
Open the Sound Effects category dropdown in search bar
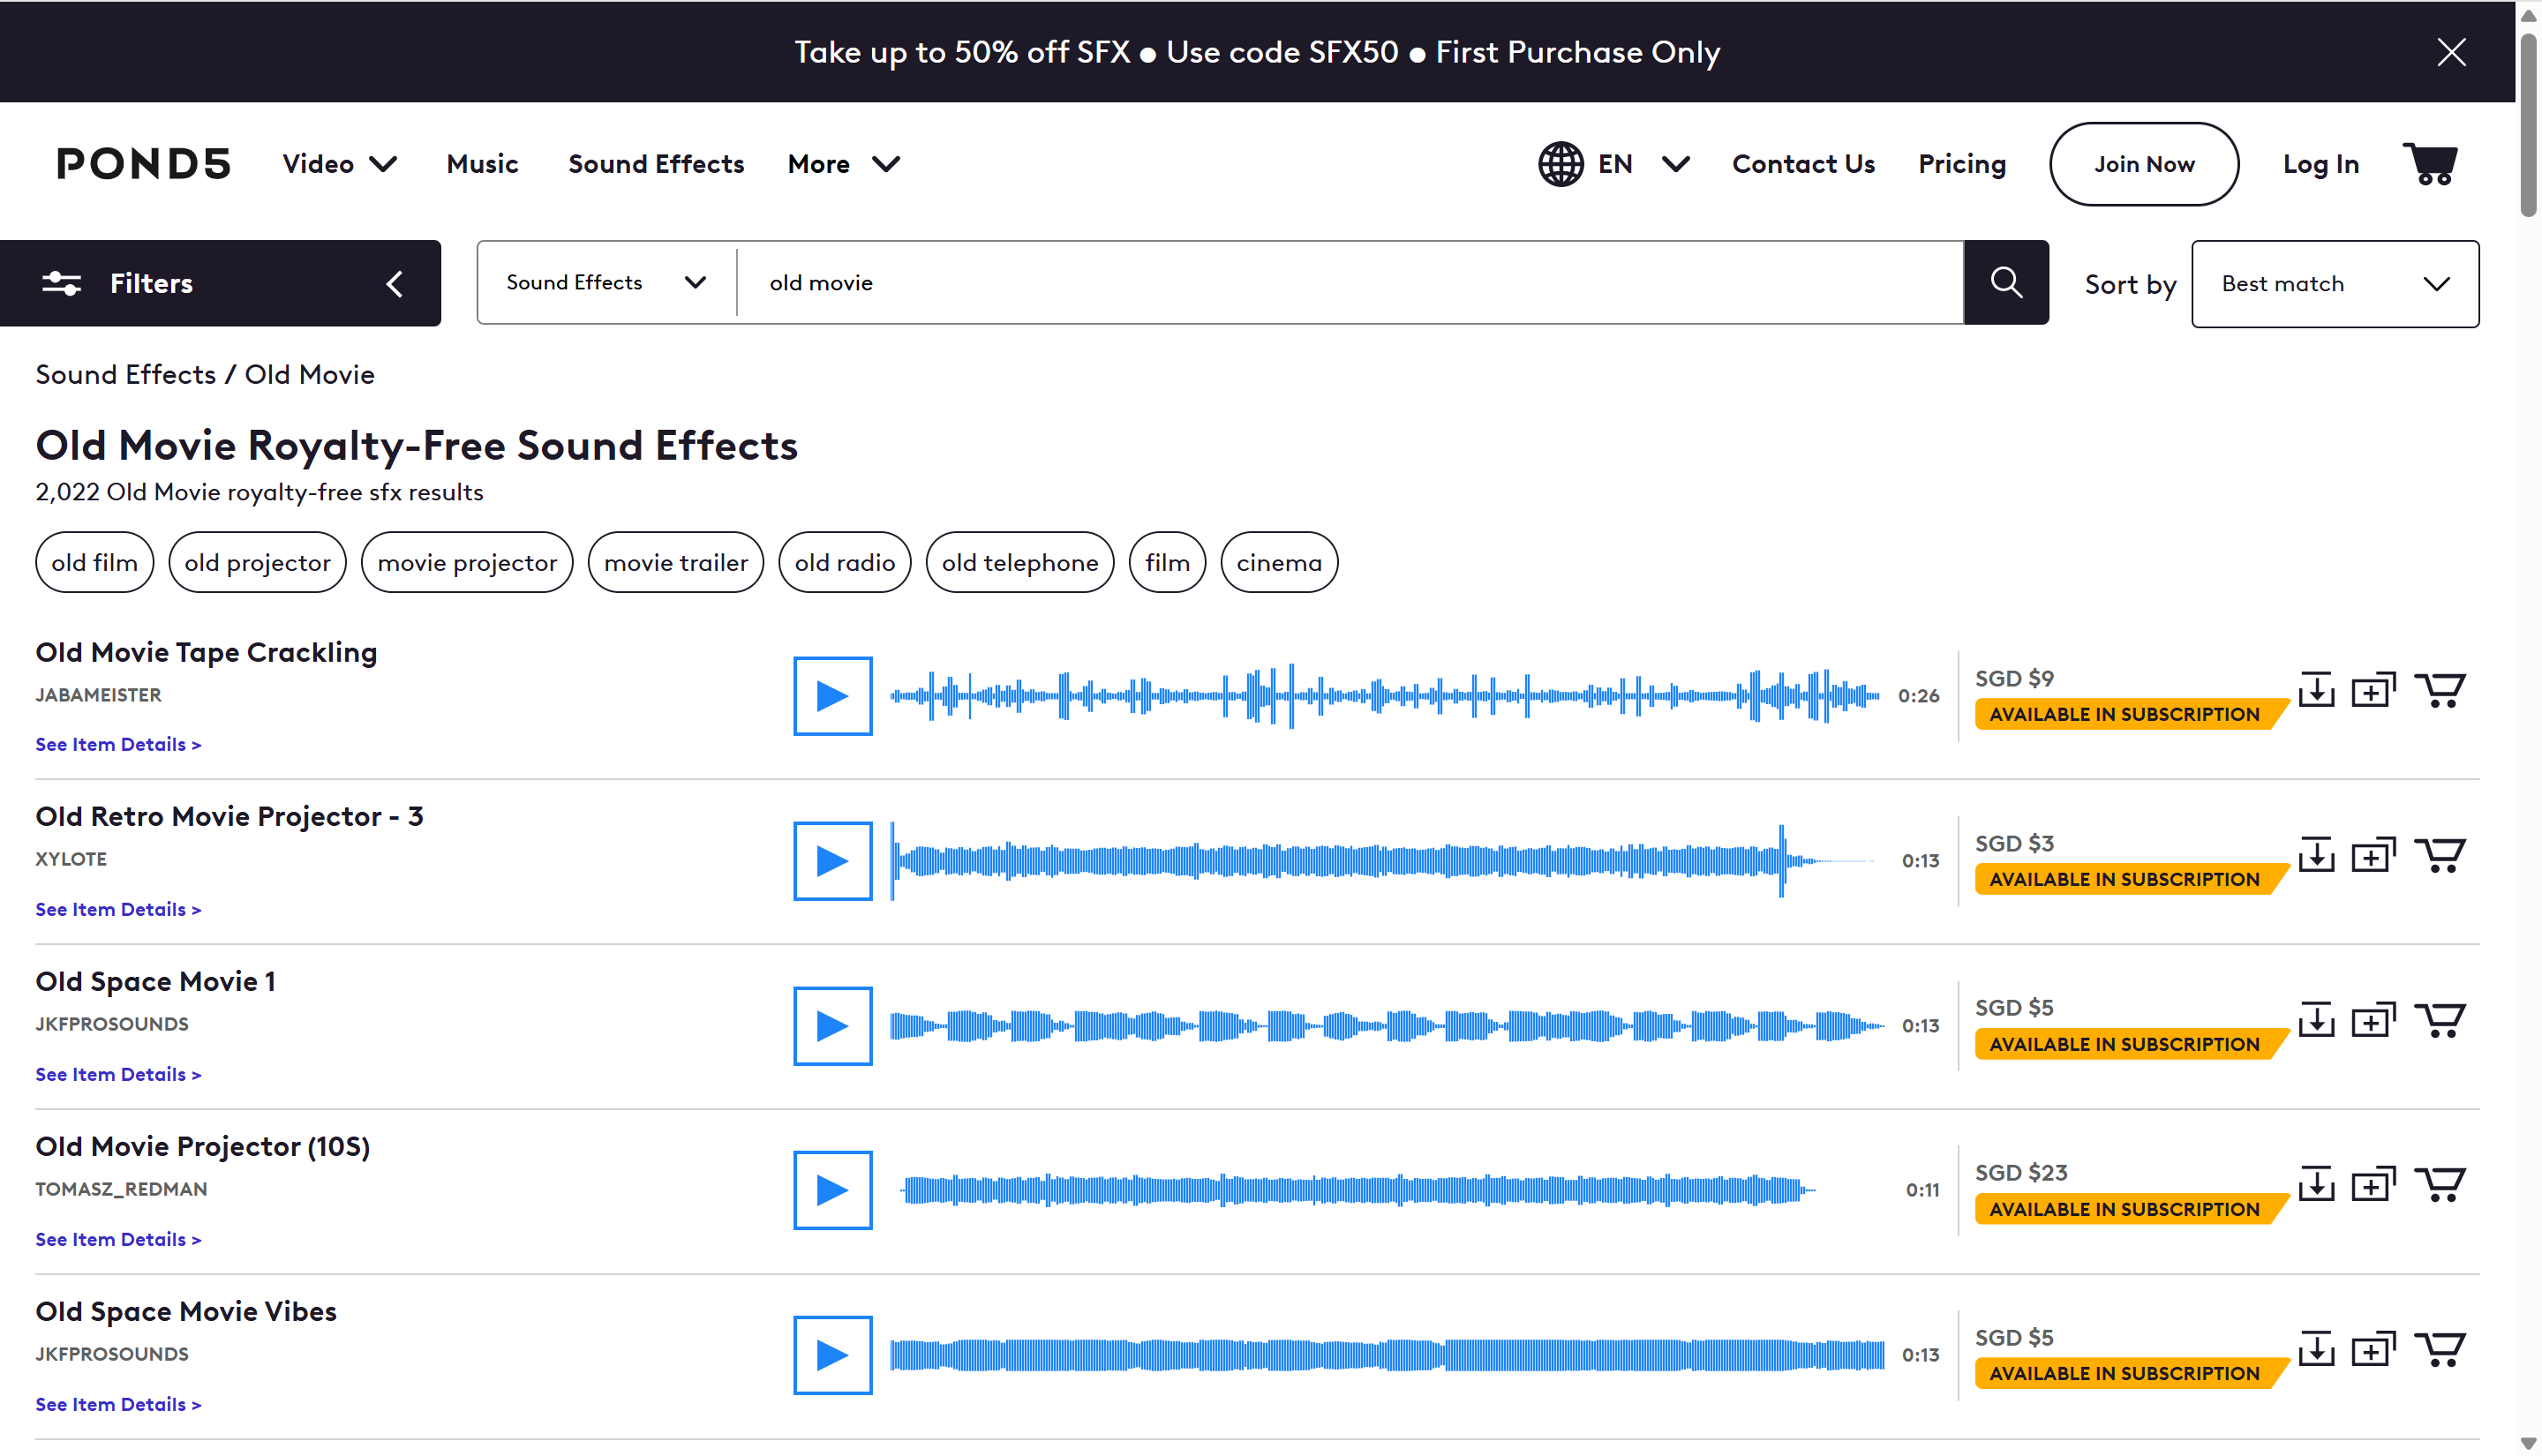(x=604, y=282)
